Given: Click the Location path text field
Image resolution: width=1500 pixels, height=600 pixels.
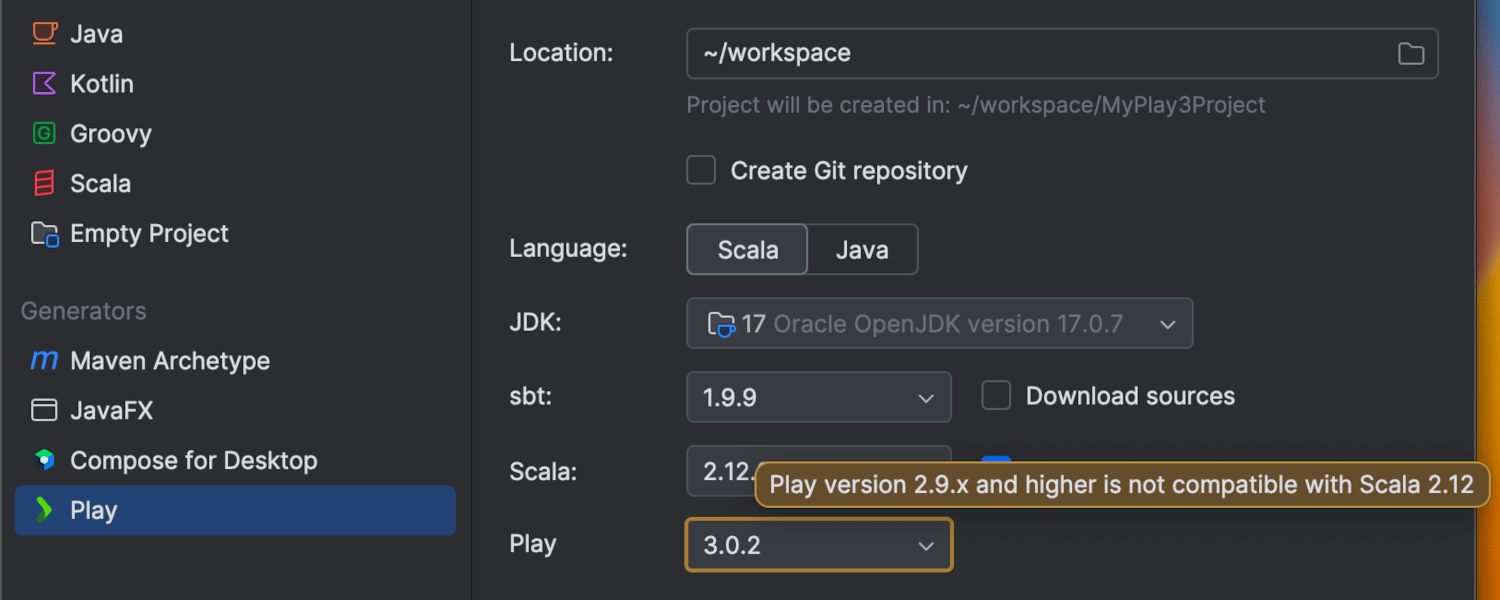Looking at the screenshot, I should [x=1030, y=54].
